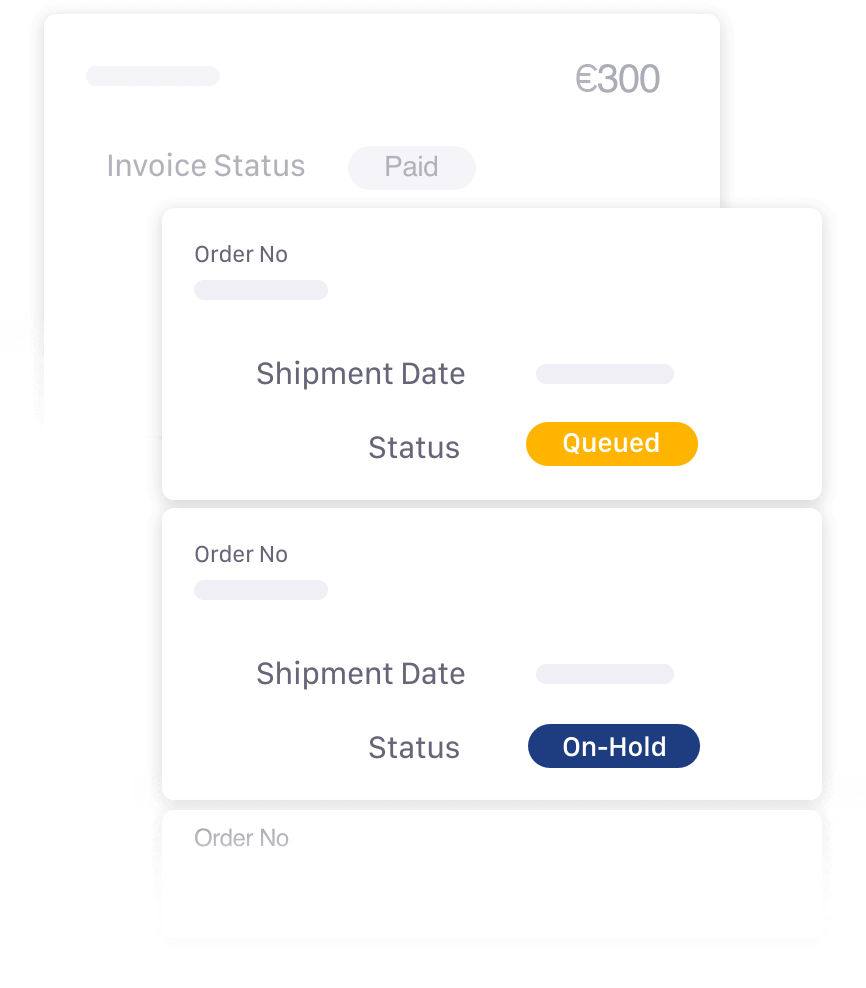Click Shipment Date label in the On-Hold card
This screenshot has width=866, height=988.
360,674
